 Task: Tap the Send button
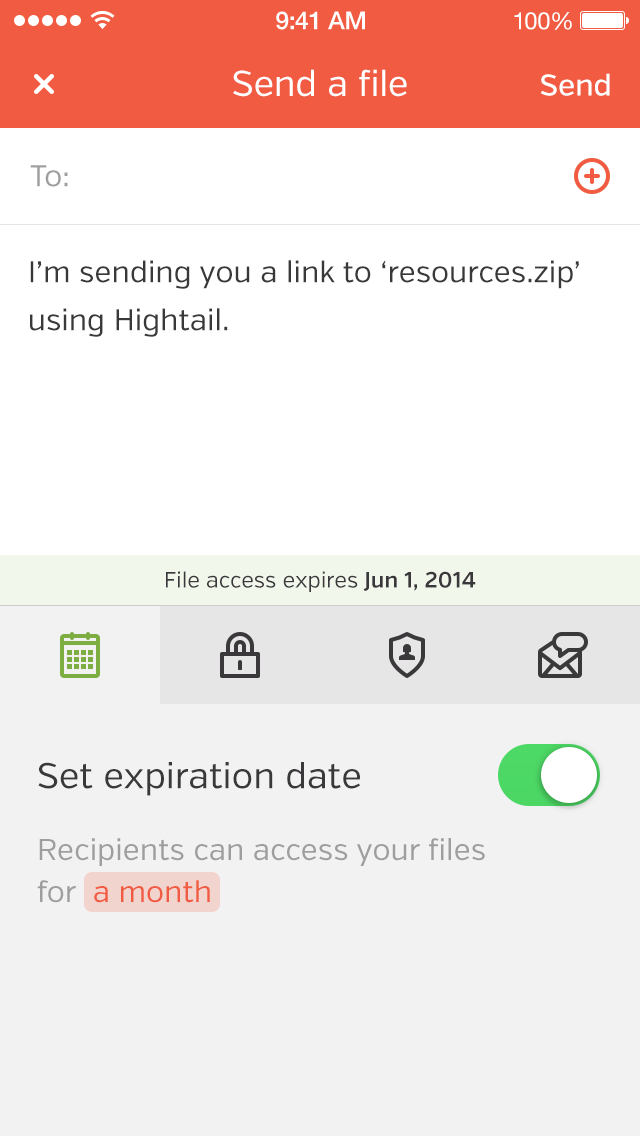[575, 85]
